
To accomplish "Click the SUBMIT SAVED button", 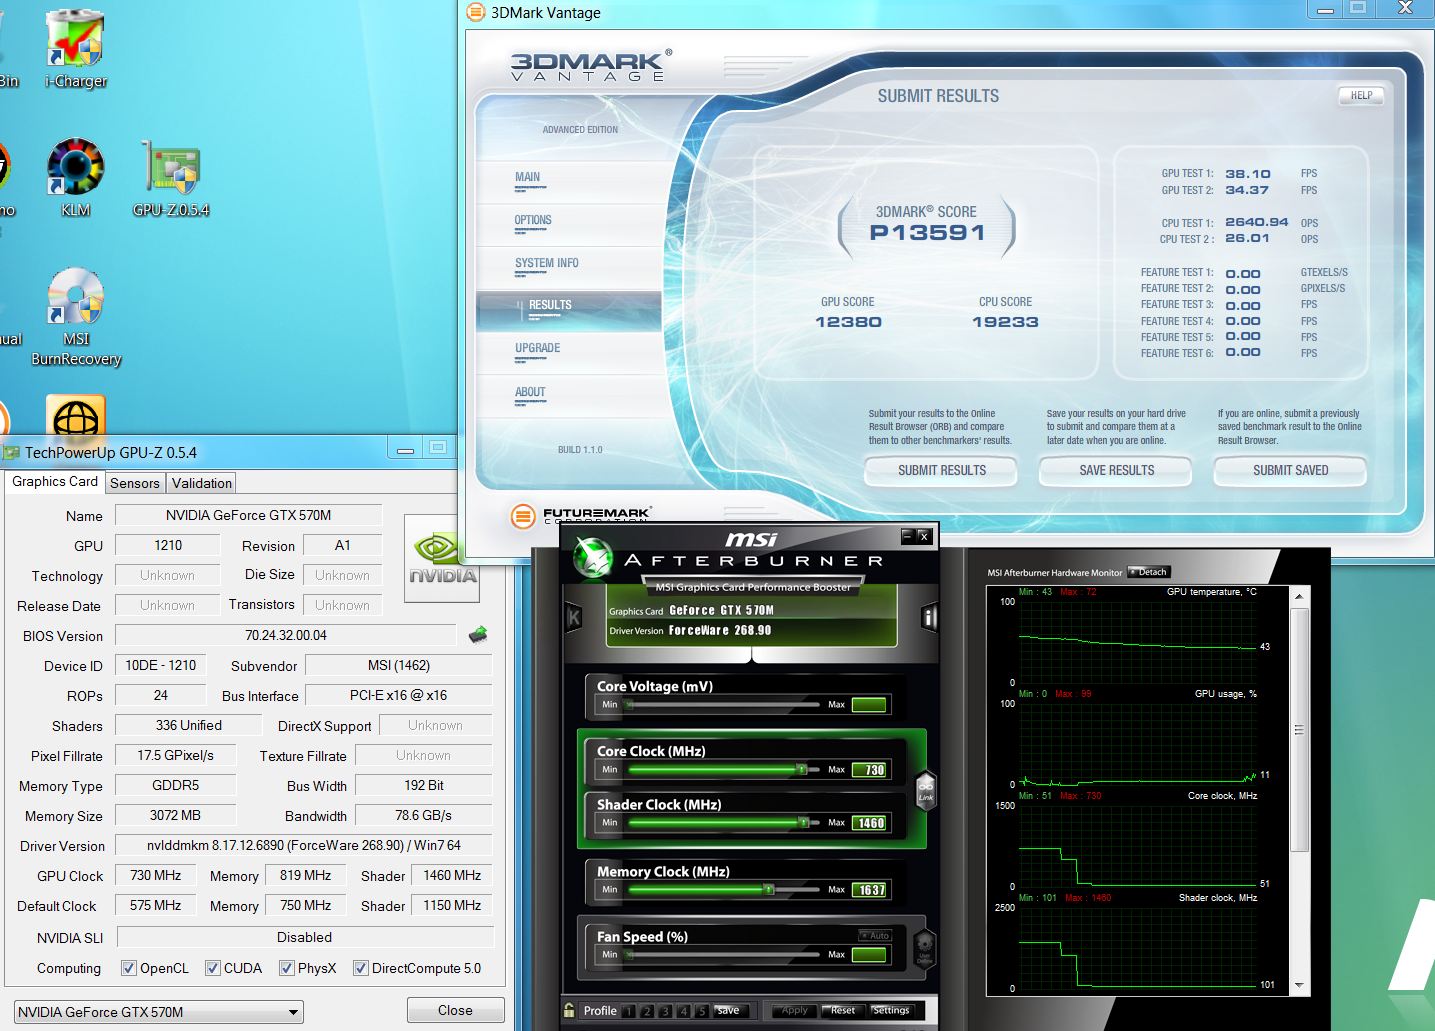I will coord(1290,470).
